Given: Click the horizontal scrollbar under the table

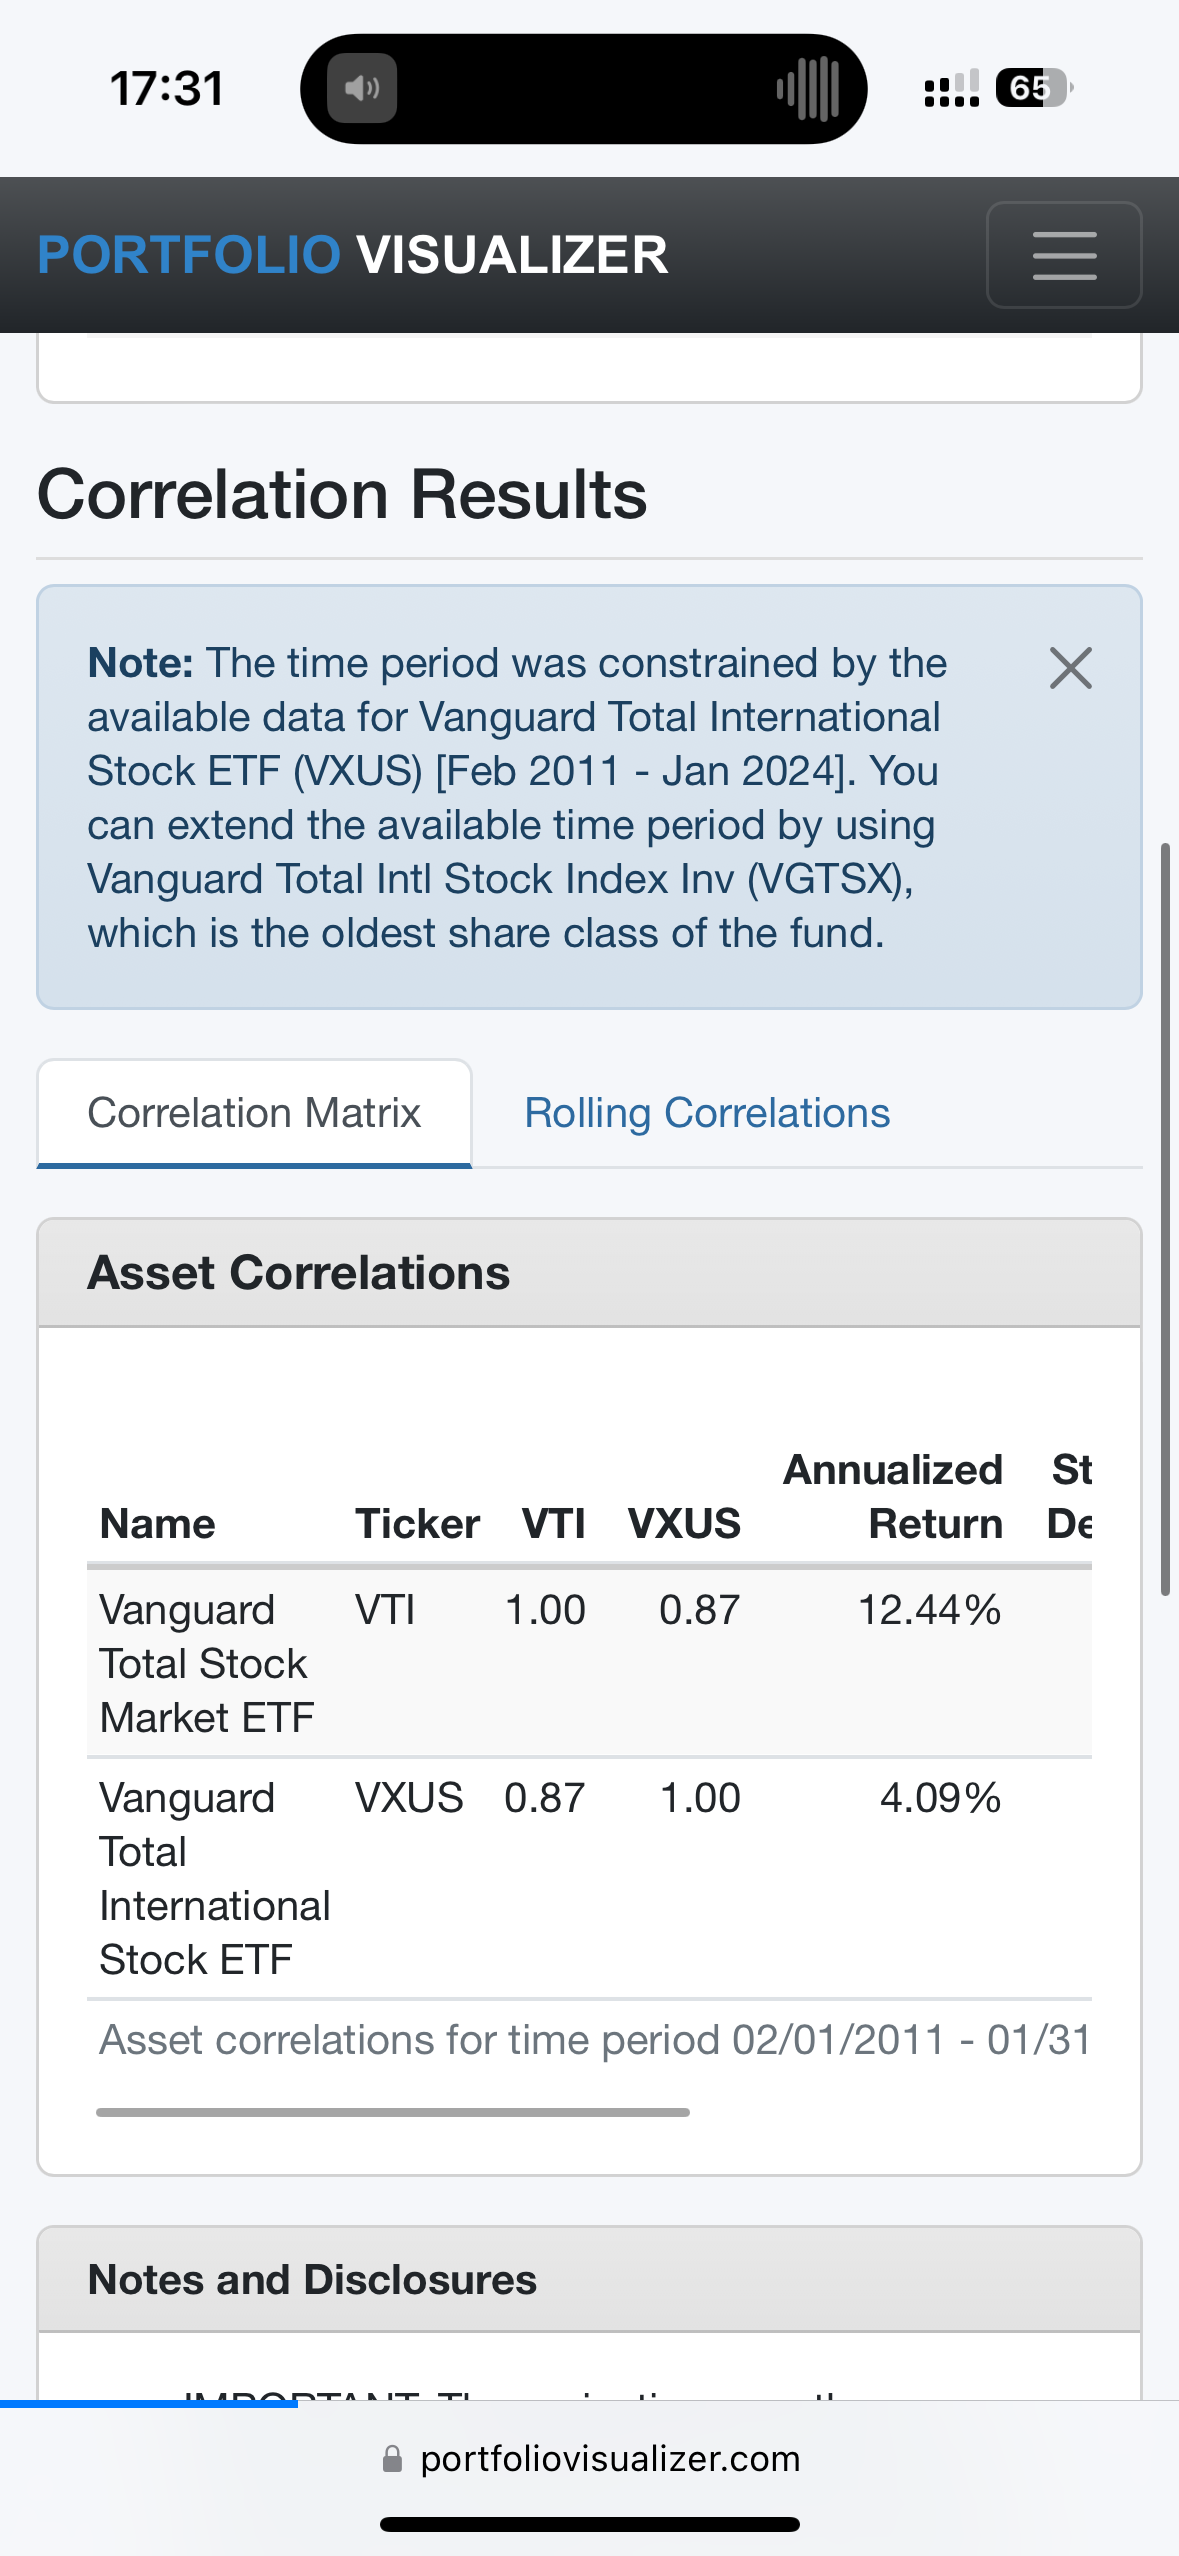Looking at the screenshot, I should click(x=392, y=2112).
